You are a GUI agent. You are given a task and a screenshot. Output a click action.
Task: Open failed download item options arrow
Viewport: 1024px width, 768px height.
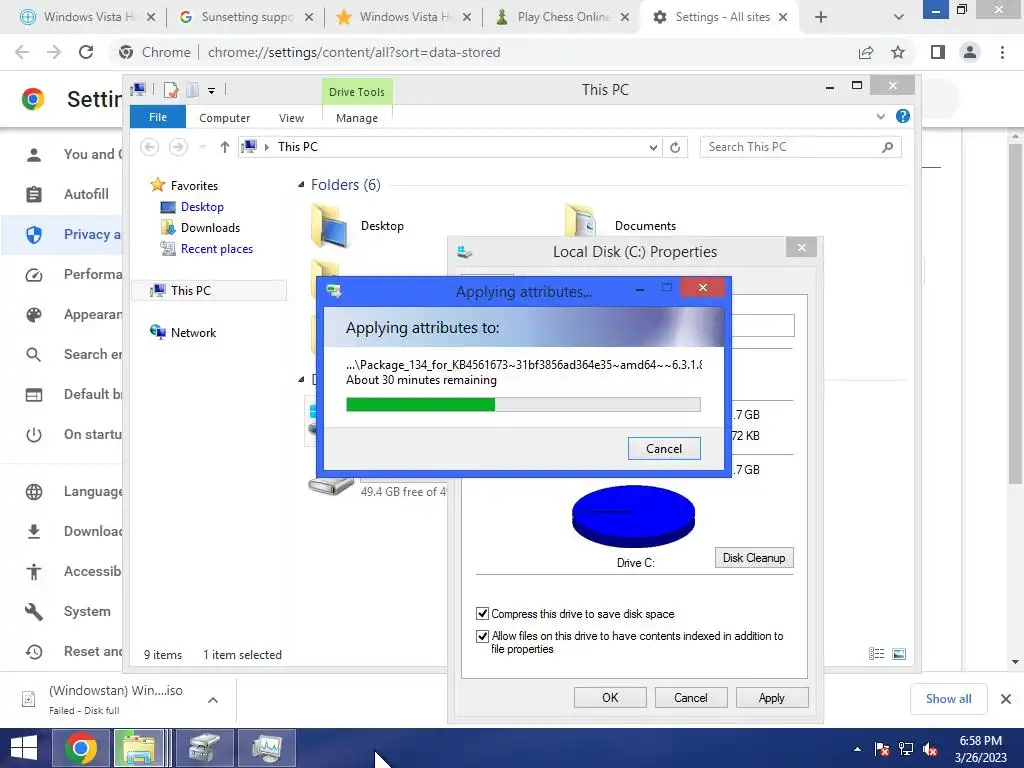tap(212, 699)
